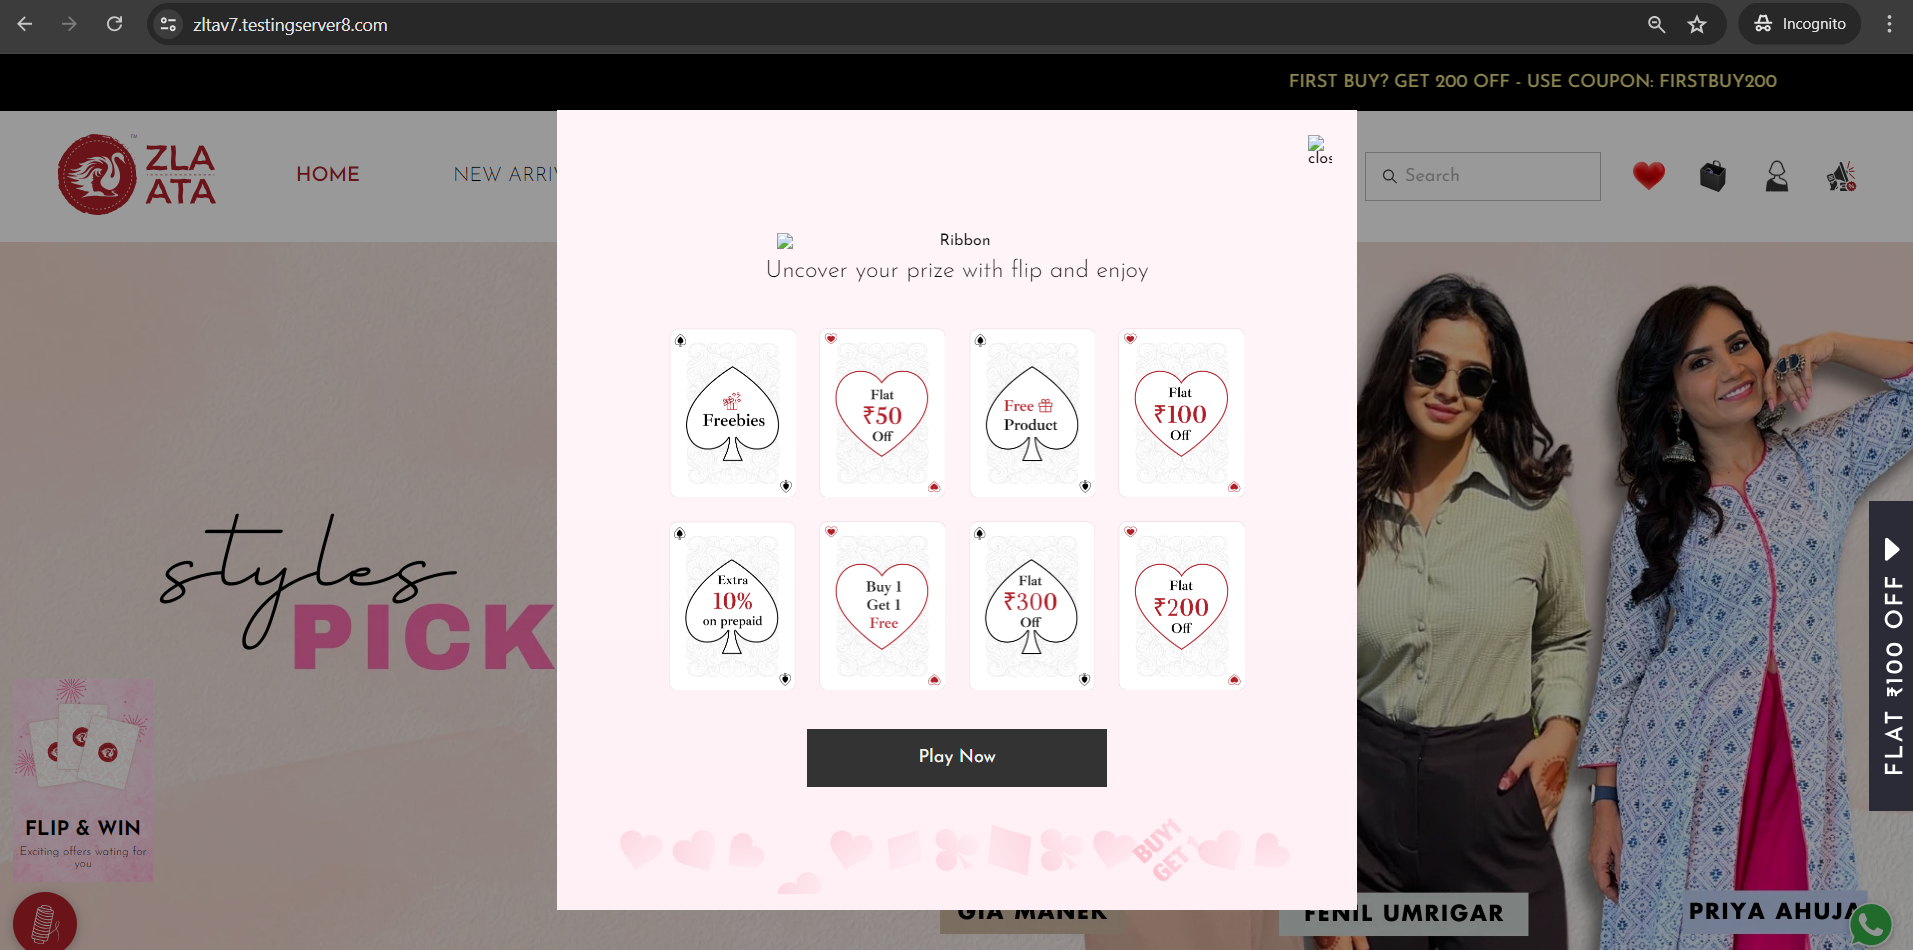The image size is (1913, 950).
Task: Open the user account profile icon
Action: (x=1776, y=176)
